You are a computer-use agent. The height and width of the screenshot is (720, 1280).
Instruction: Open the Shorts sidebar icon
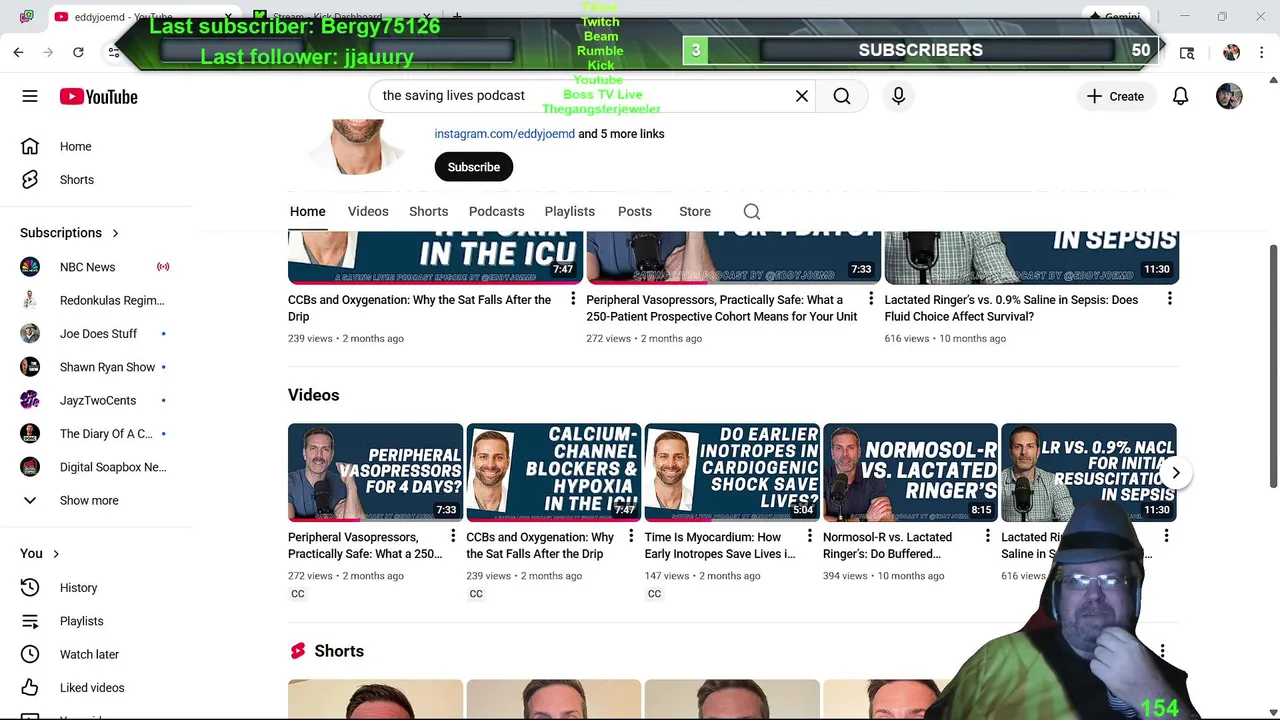[x=30, y=180]
